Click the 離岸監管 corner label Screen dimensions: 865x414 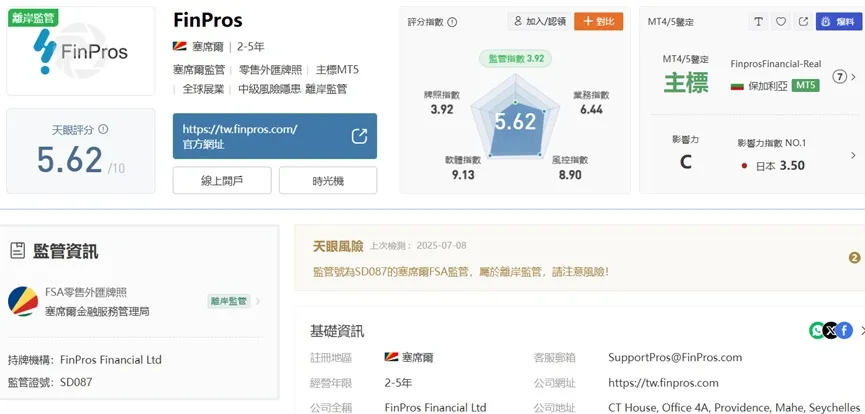33,17
